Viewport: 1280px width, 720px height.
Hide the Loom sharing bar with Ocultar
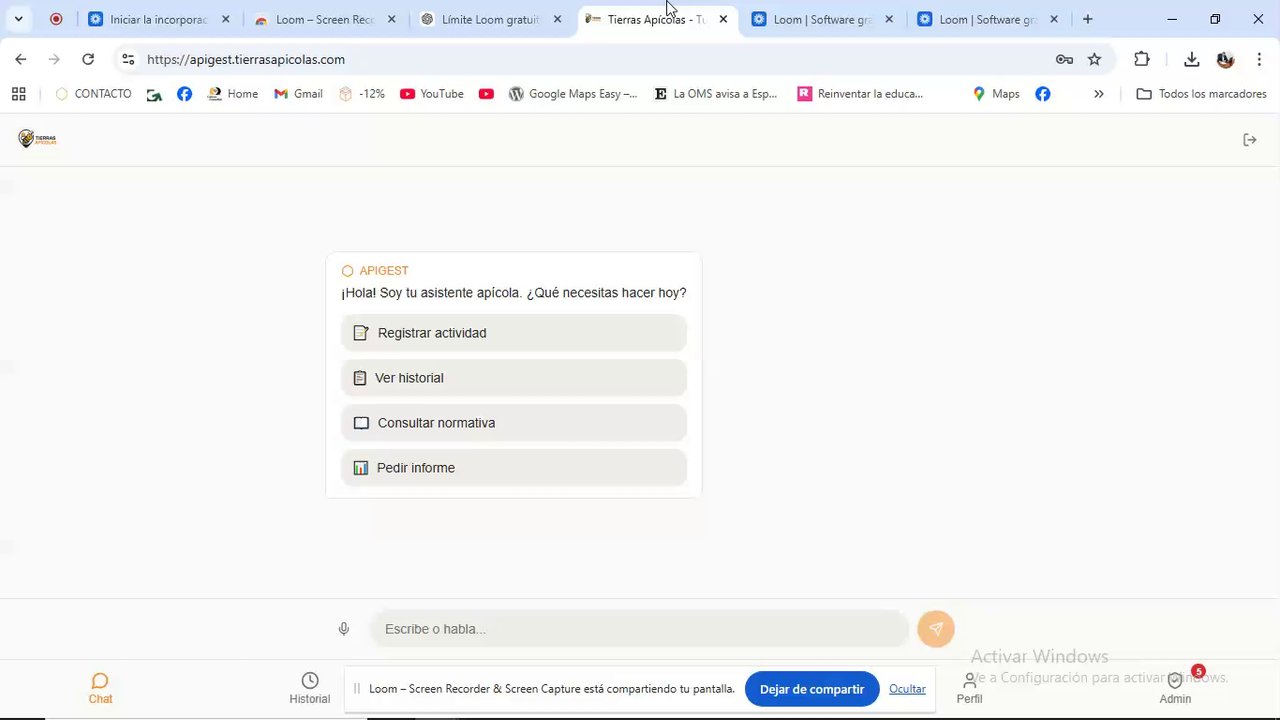click(x=907, y=689)
